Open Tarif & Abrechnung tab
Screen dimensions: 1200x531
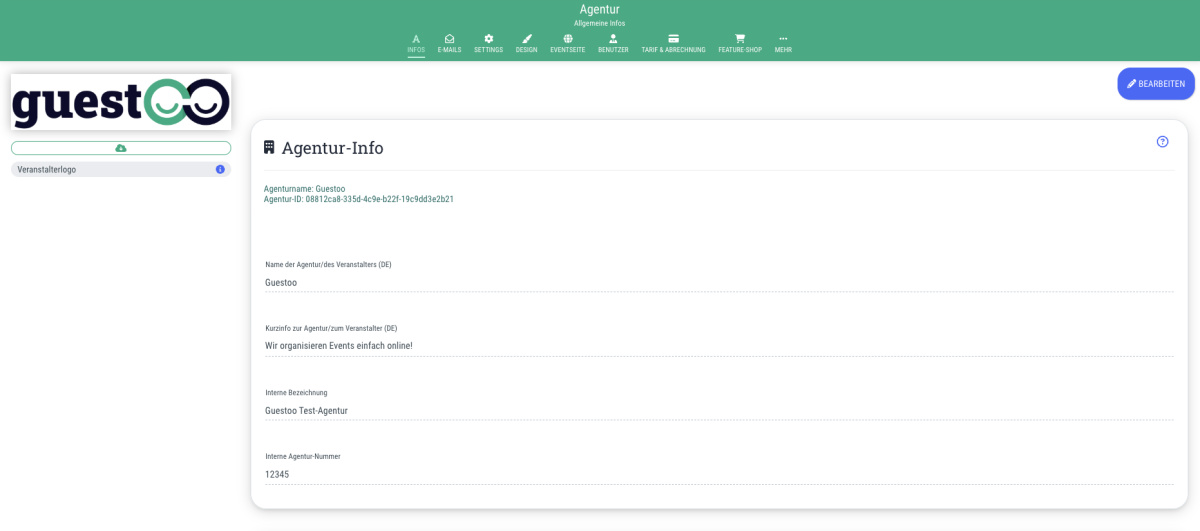673,44
